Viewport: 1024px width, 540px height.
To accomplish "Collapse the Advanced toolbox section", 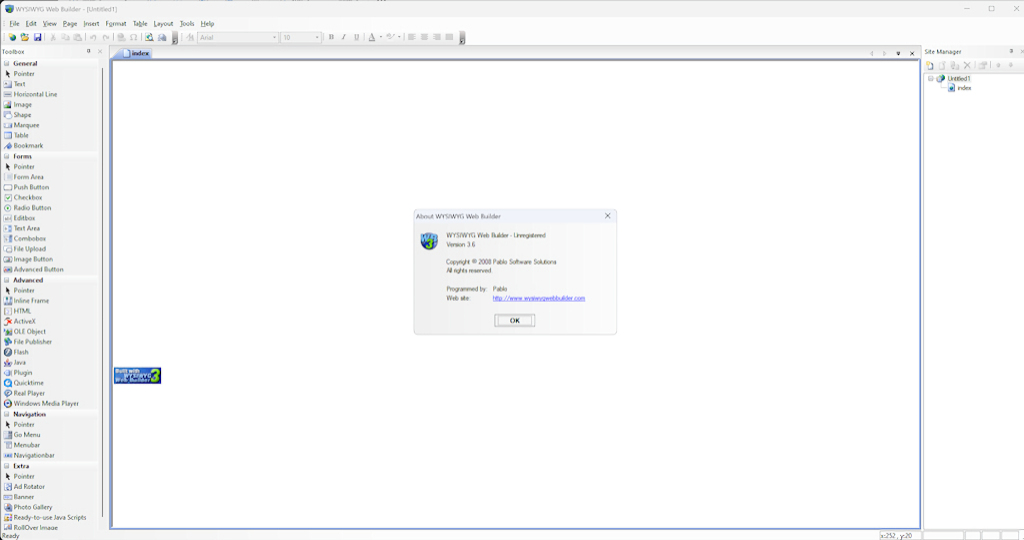I will (x=7, y=280).
